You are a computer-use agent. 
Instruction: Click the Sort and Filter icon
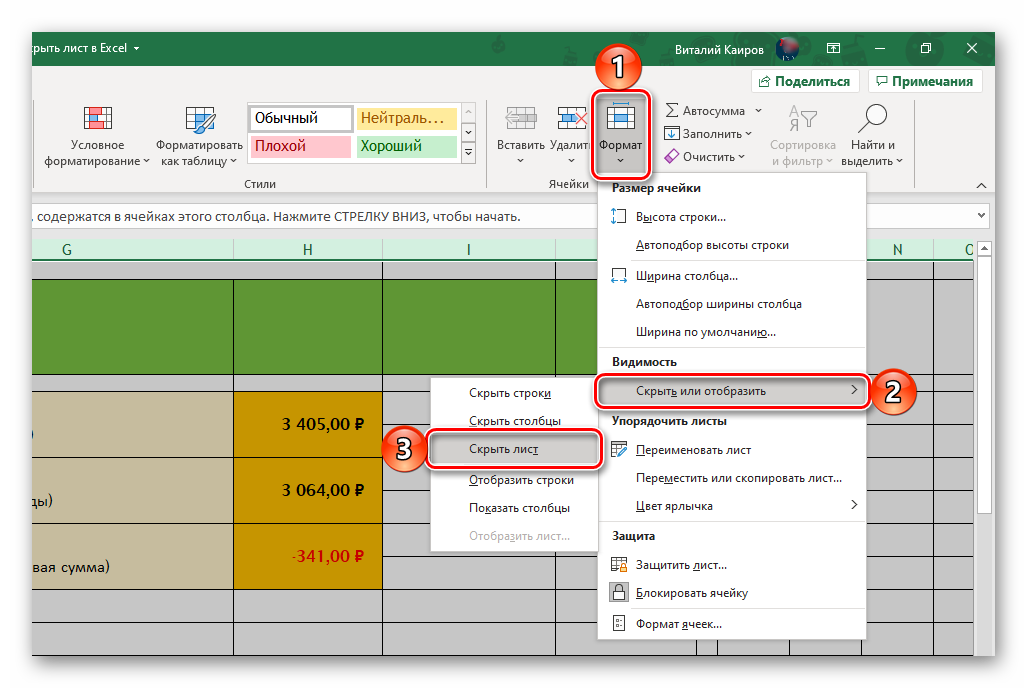[802, 119]
